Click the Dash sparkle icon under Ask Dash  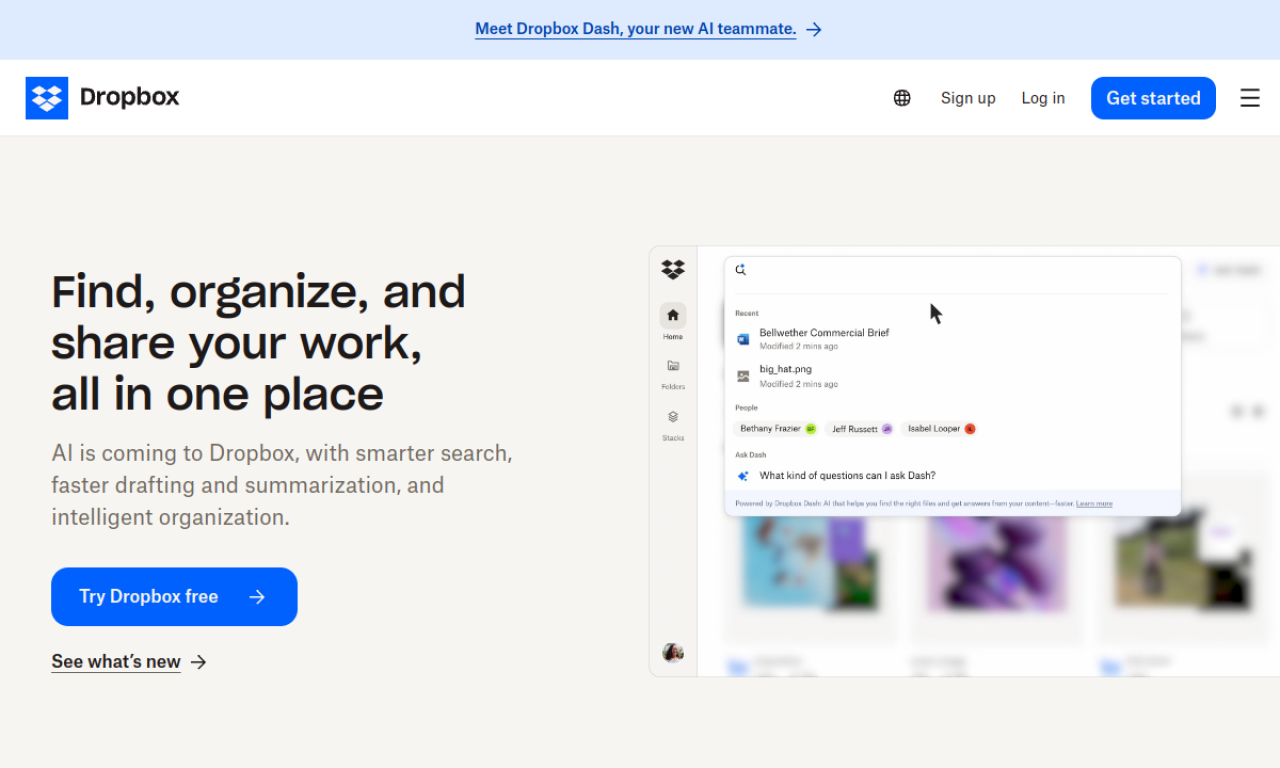pyautogui.click(x=744, y=475)
